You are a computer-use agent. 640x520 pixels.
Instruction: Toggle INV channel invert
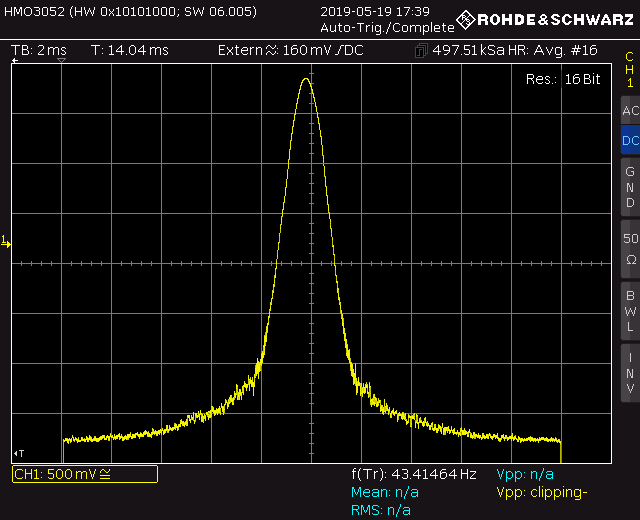[629, 372]
